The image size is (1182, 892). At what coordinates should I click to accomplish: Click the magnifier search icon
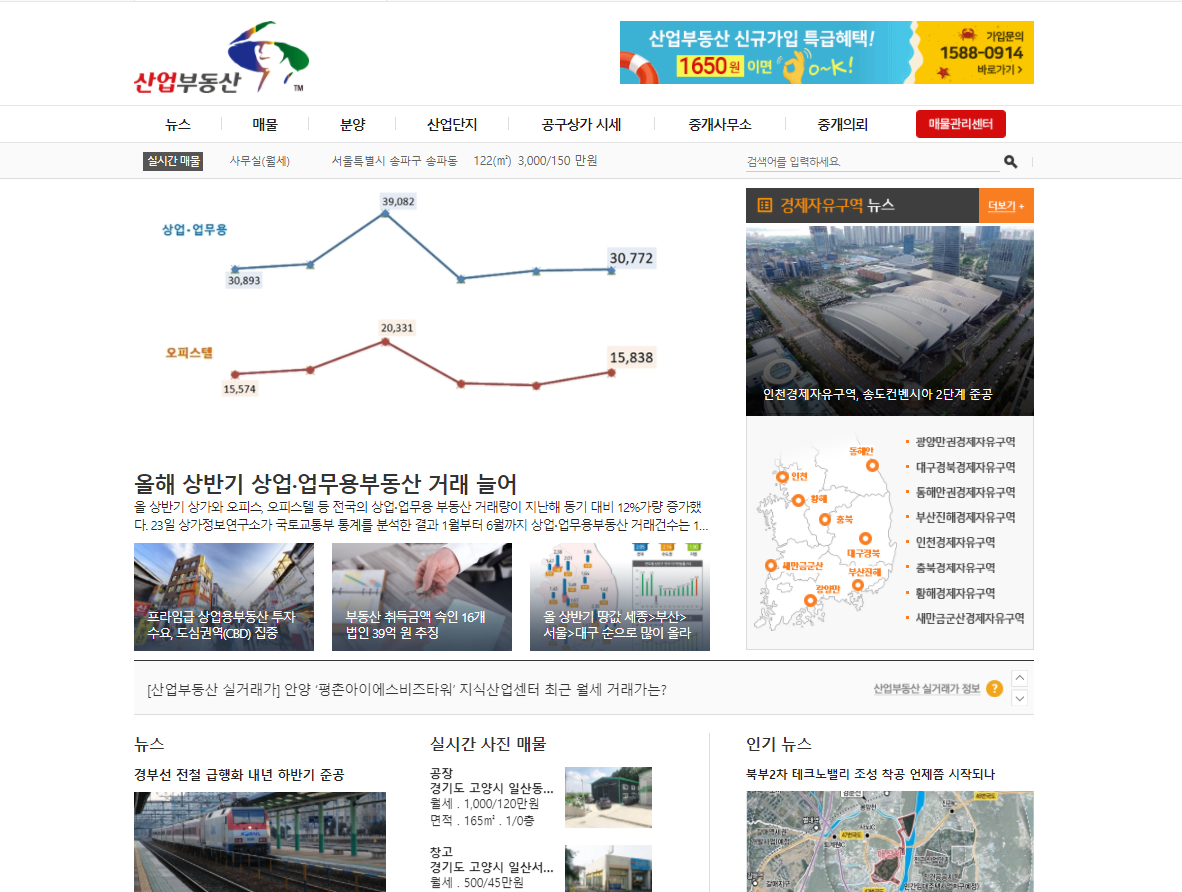tap(1010, 161)
